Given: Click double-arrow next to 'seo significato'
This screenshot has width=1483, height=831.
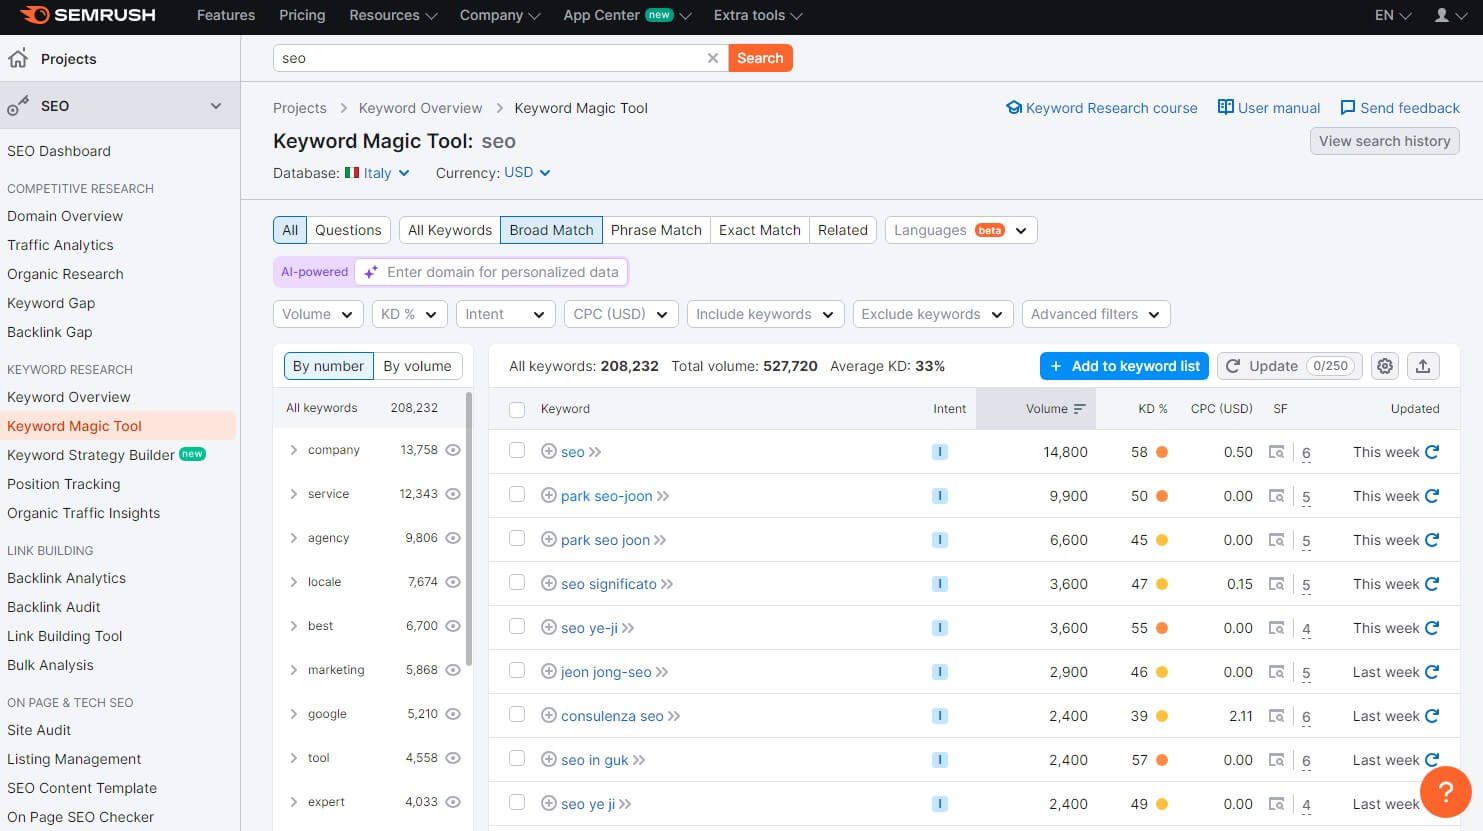Looking at the screenshot, I should (x=667, y=584).
